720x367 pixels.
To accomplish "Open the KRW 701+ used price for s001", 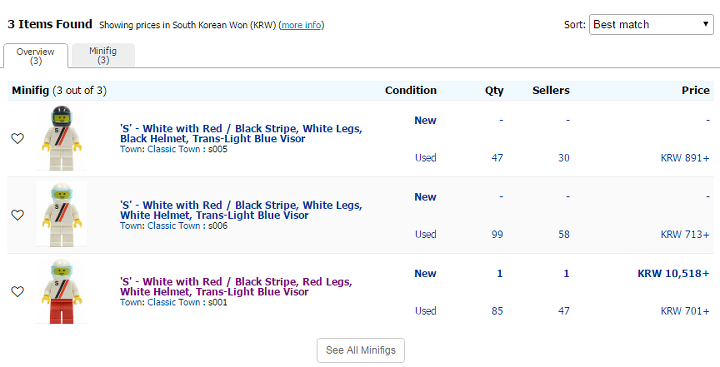I will (685, 311).
